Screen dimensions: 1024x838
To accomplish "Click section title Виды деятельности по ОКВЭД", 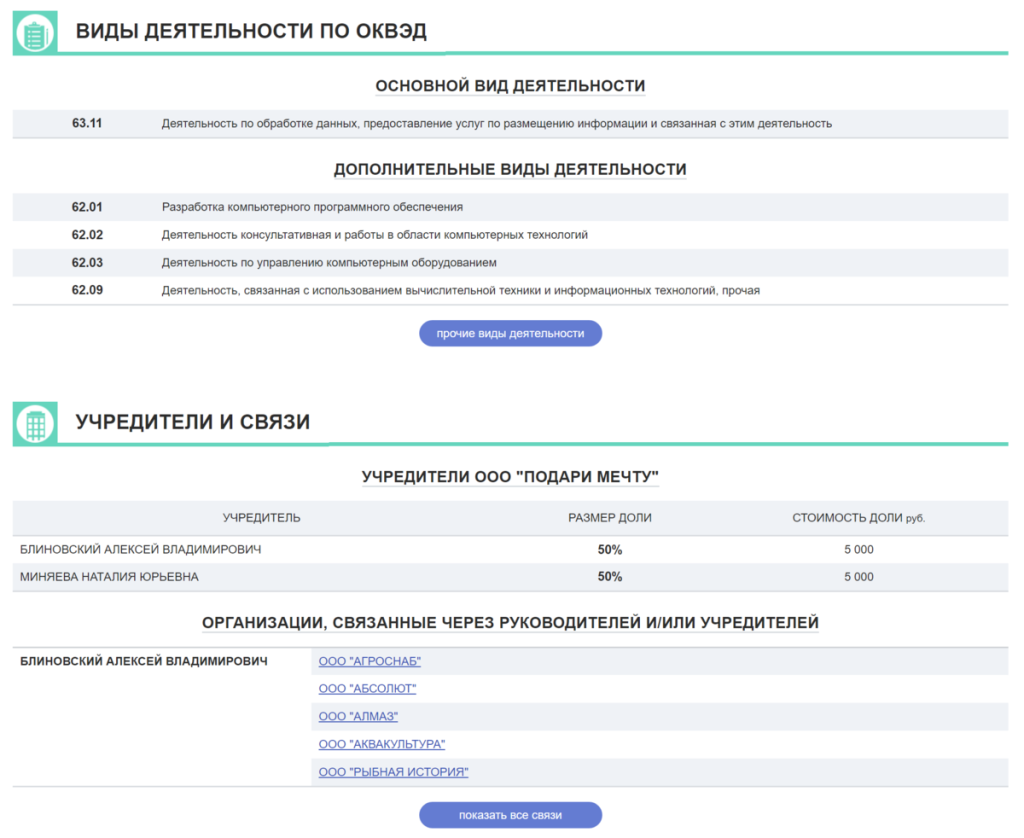I will click(x=251, y=31).
